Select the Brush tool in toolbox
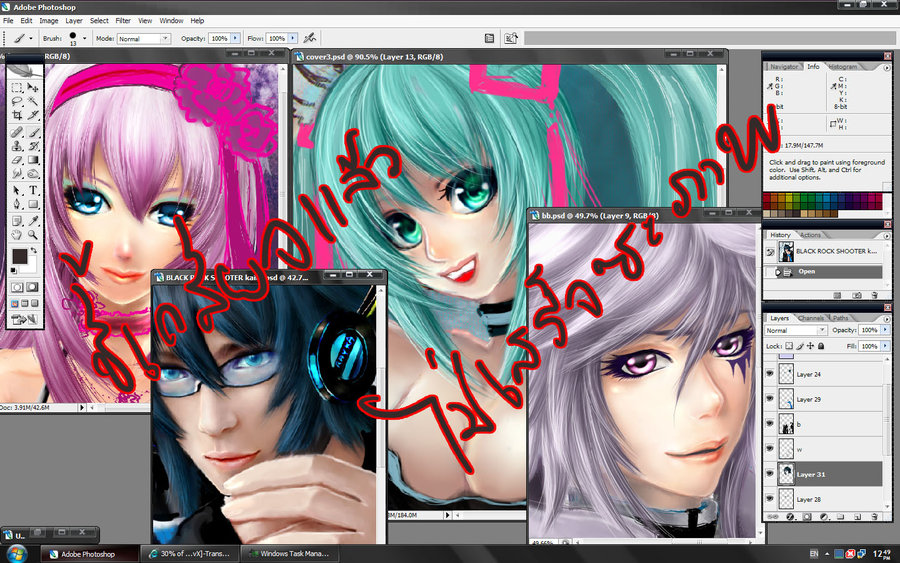The width and height of the screenshot is (900, 563). point(33,133)
